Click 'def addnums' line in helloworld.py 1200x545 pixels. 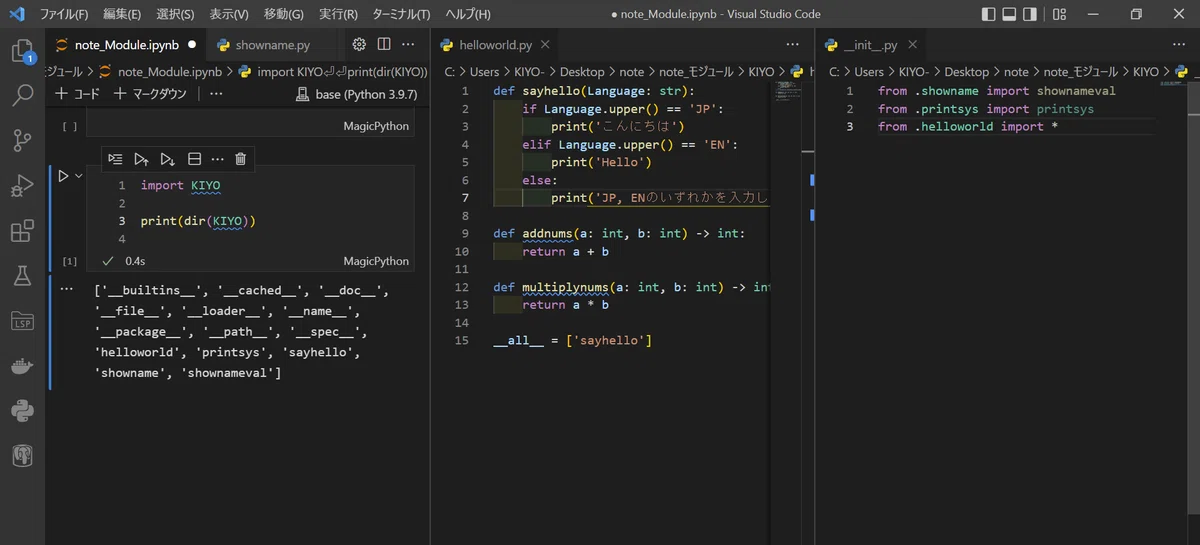[x=617, y=234]
